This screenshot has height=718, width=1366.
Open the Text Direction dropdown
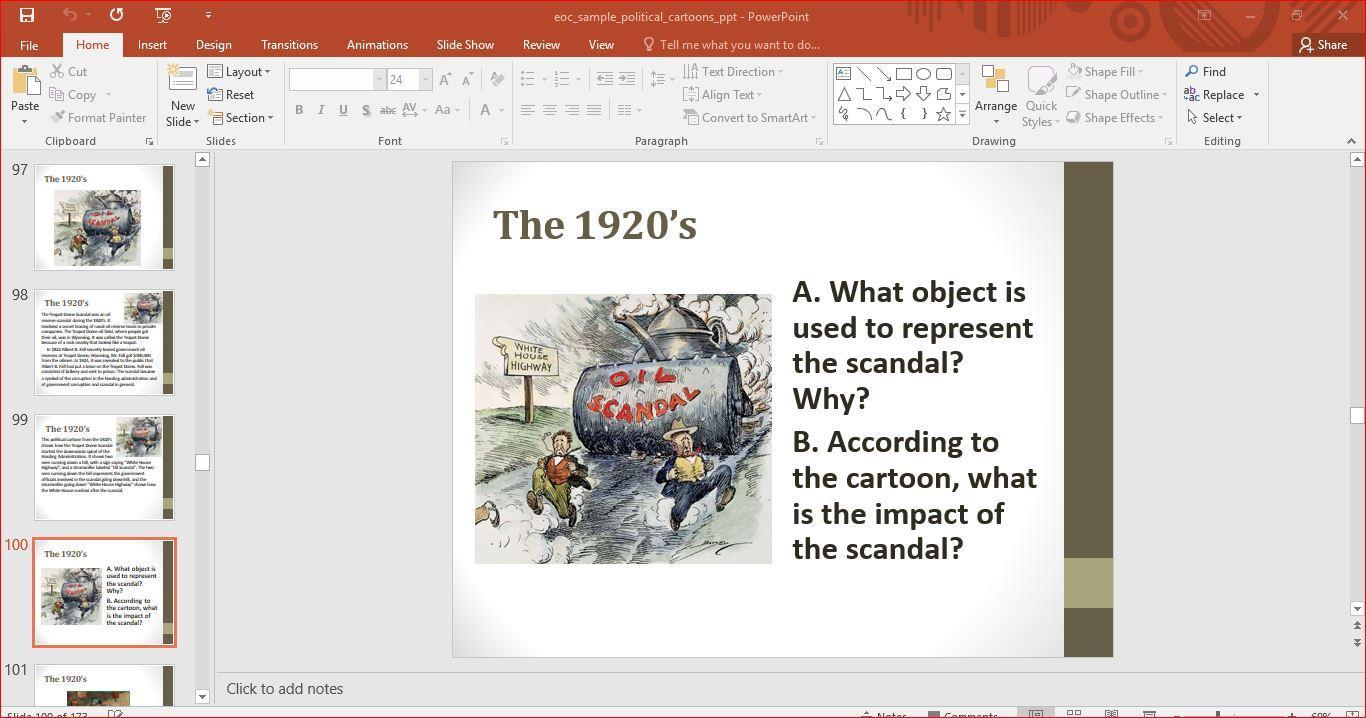[x=734, y=72]
